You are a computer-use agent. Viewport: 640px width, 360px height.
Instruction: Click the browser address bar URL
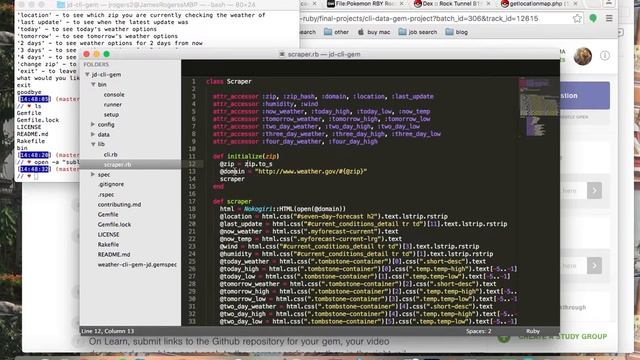click(420, 18)
